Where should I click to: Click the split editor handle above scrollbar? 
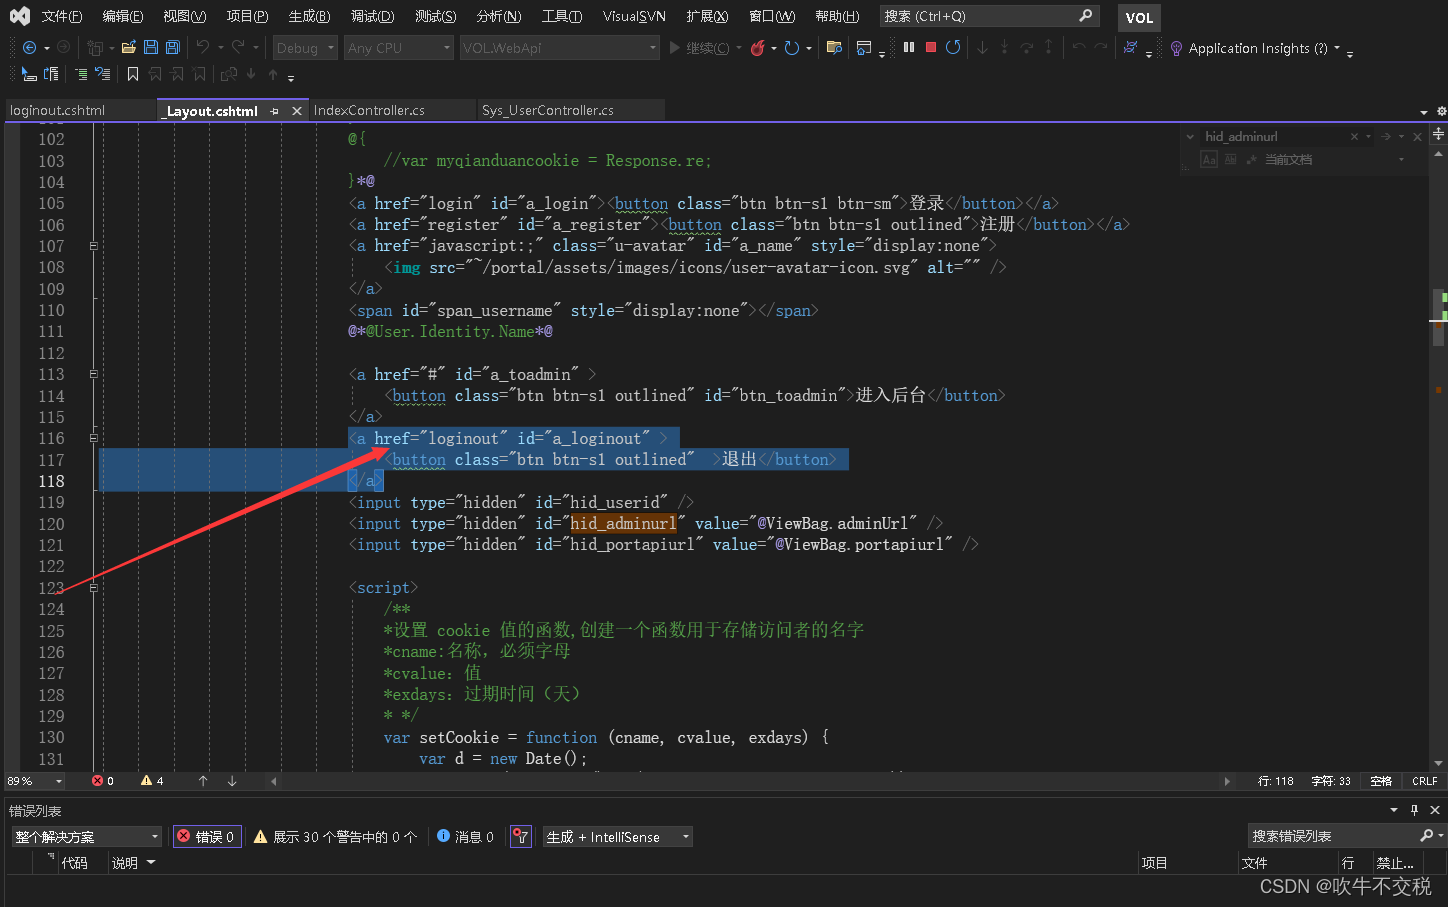click(1439, 133)
